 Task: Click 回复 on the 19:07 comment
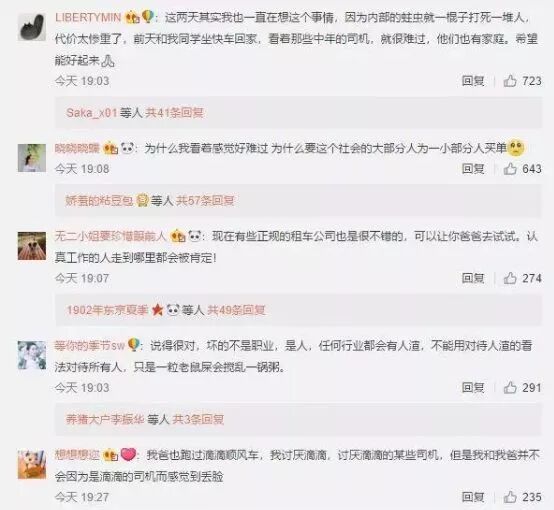[473, 278]
